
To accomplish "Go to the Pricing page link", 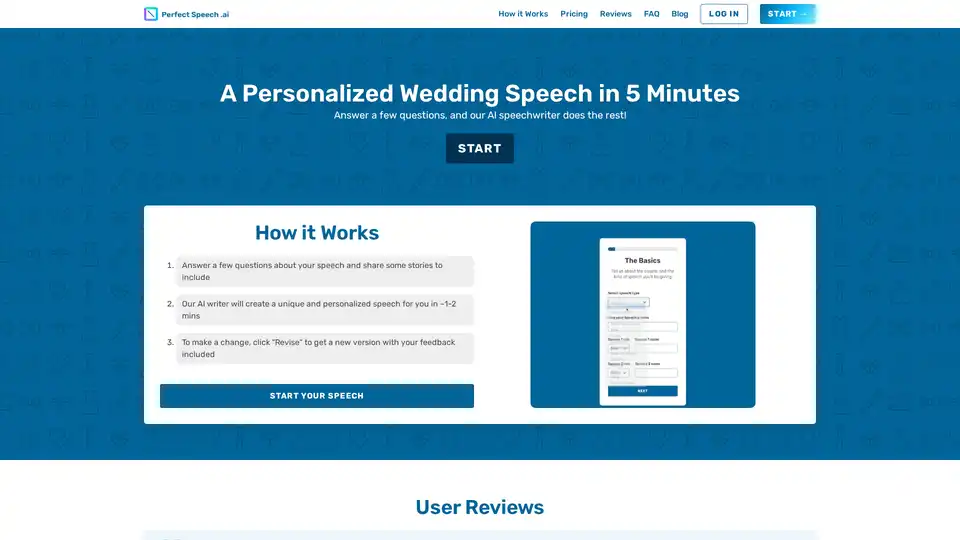I will point(574,14).
